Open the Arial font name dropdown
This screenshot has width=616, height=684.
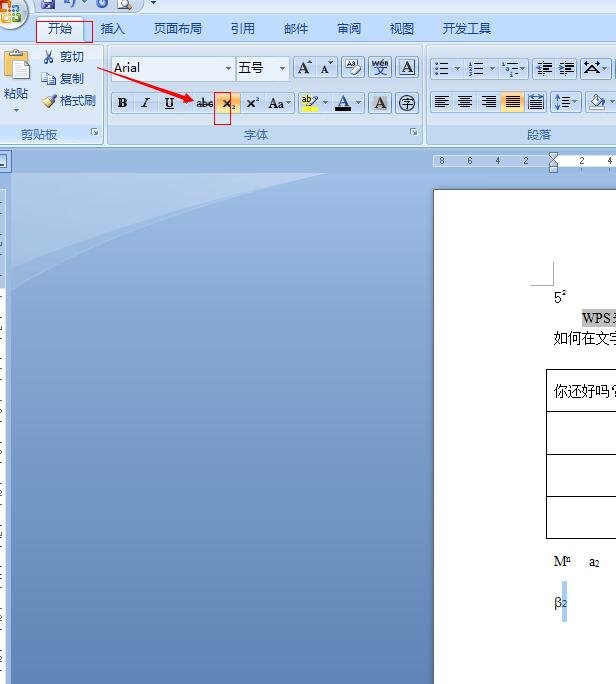click(x=228, y=68)
